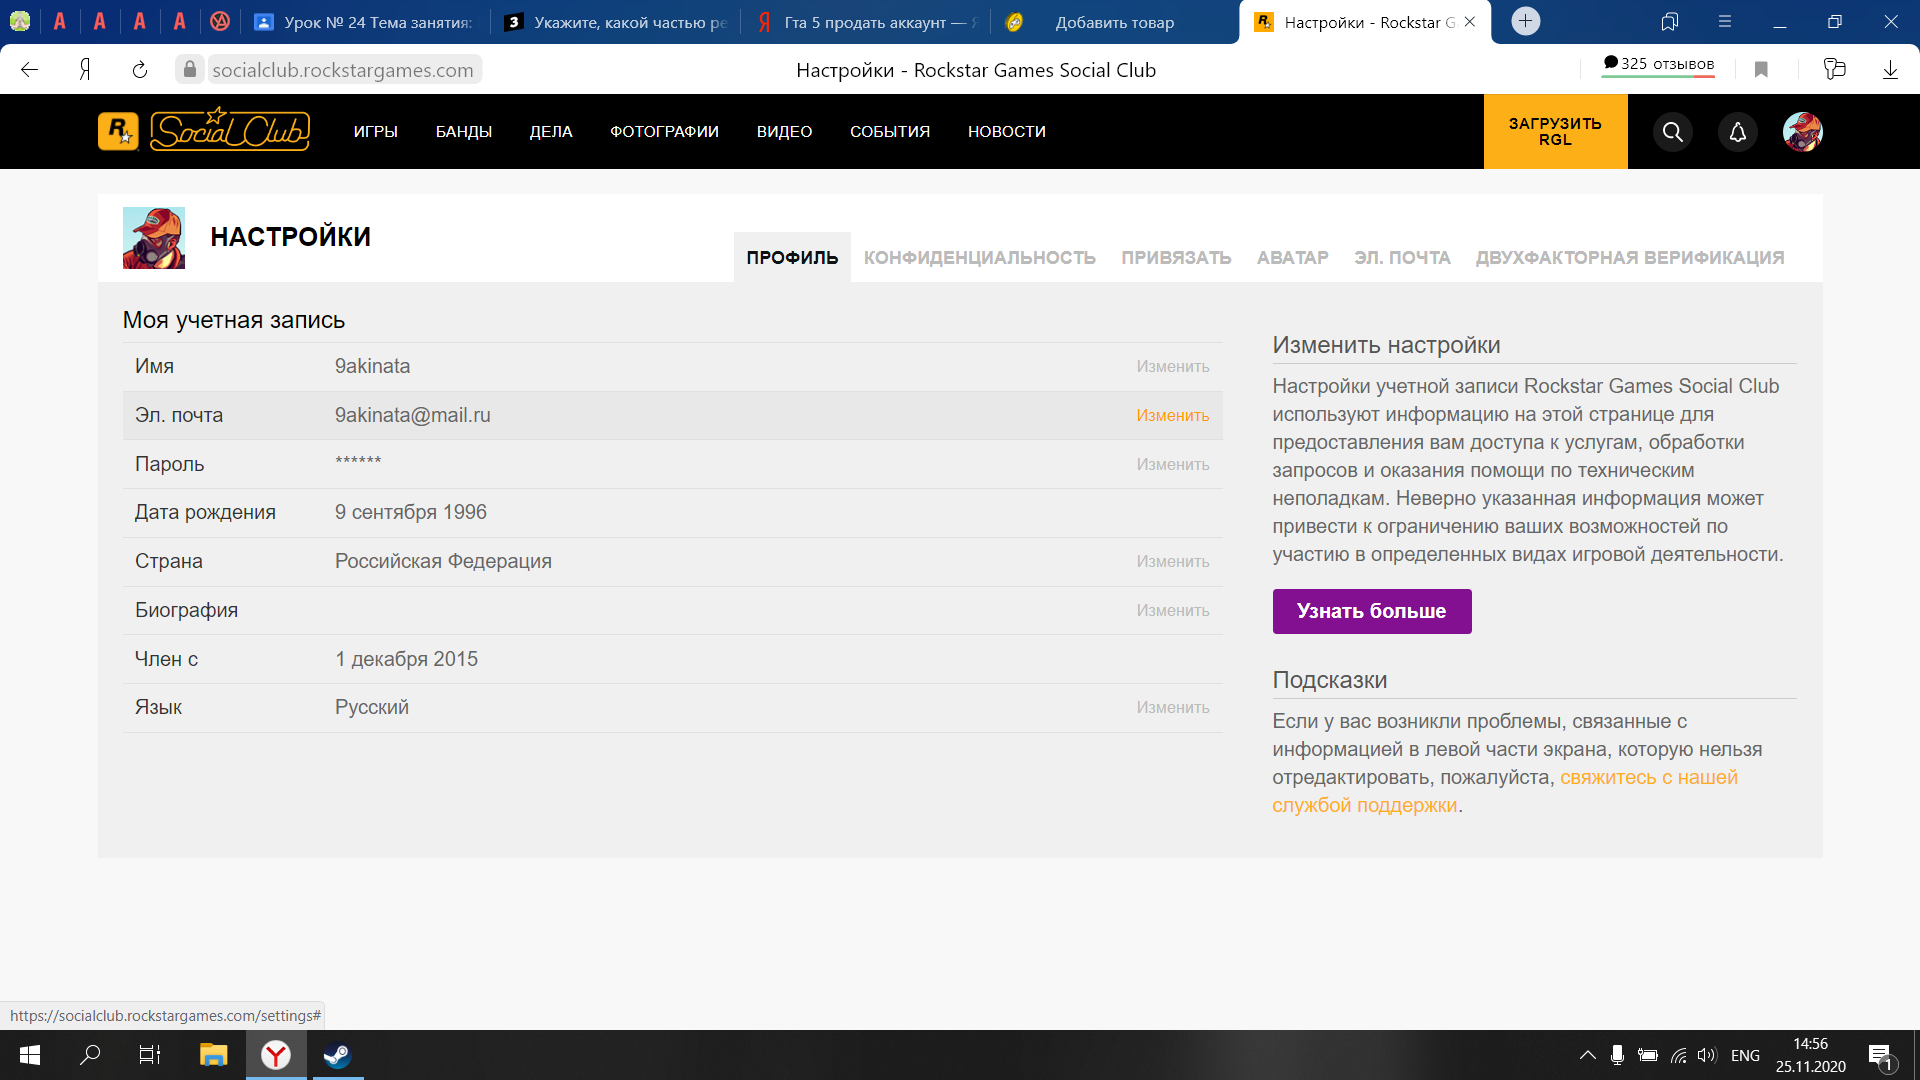Open File Explorer on taskbar

[x=213, y=1055]
